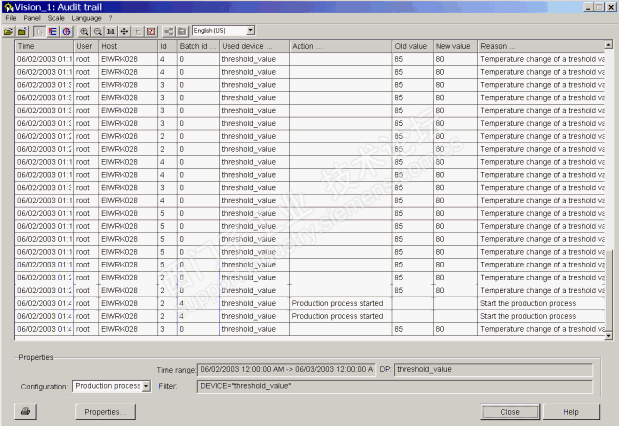
Task: Open the File menu
Action: (x=11, y=18)
